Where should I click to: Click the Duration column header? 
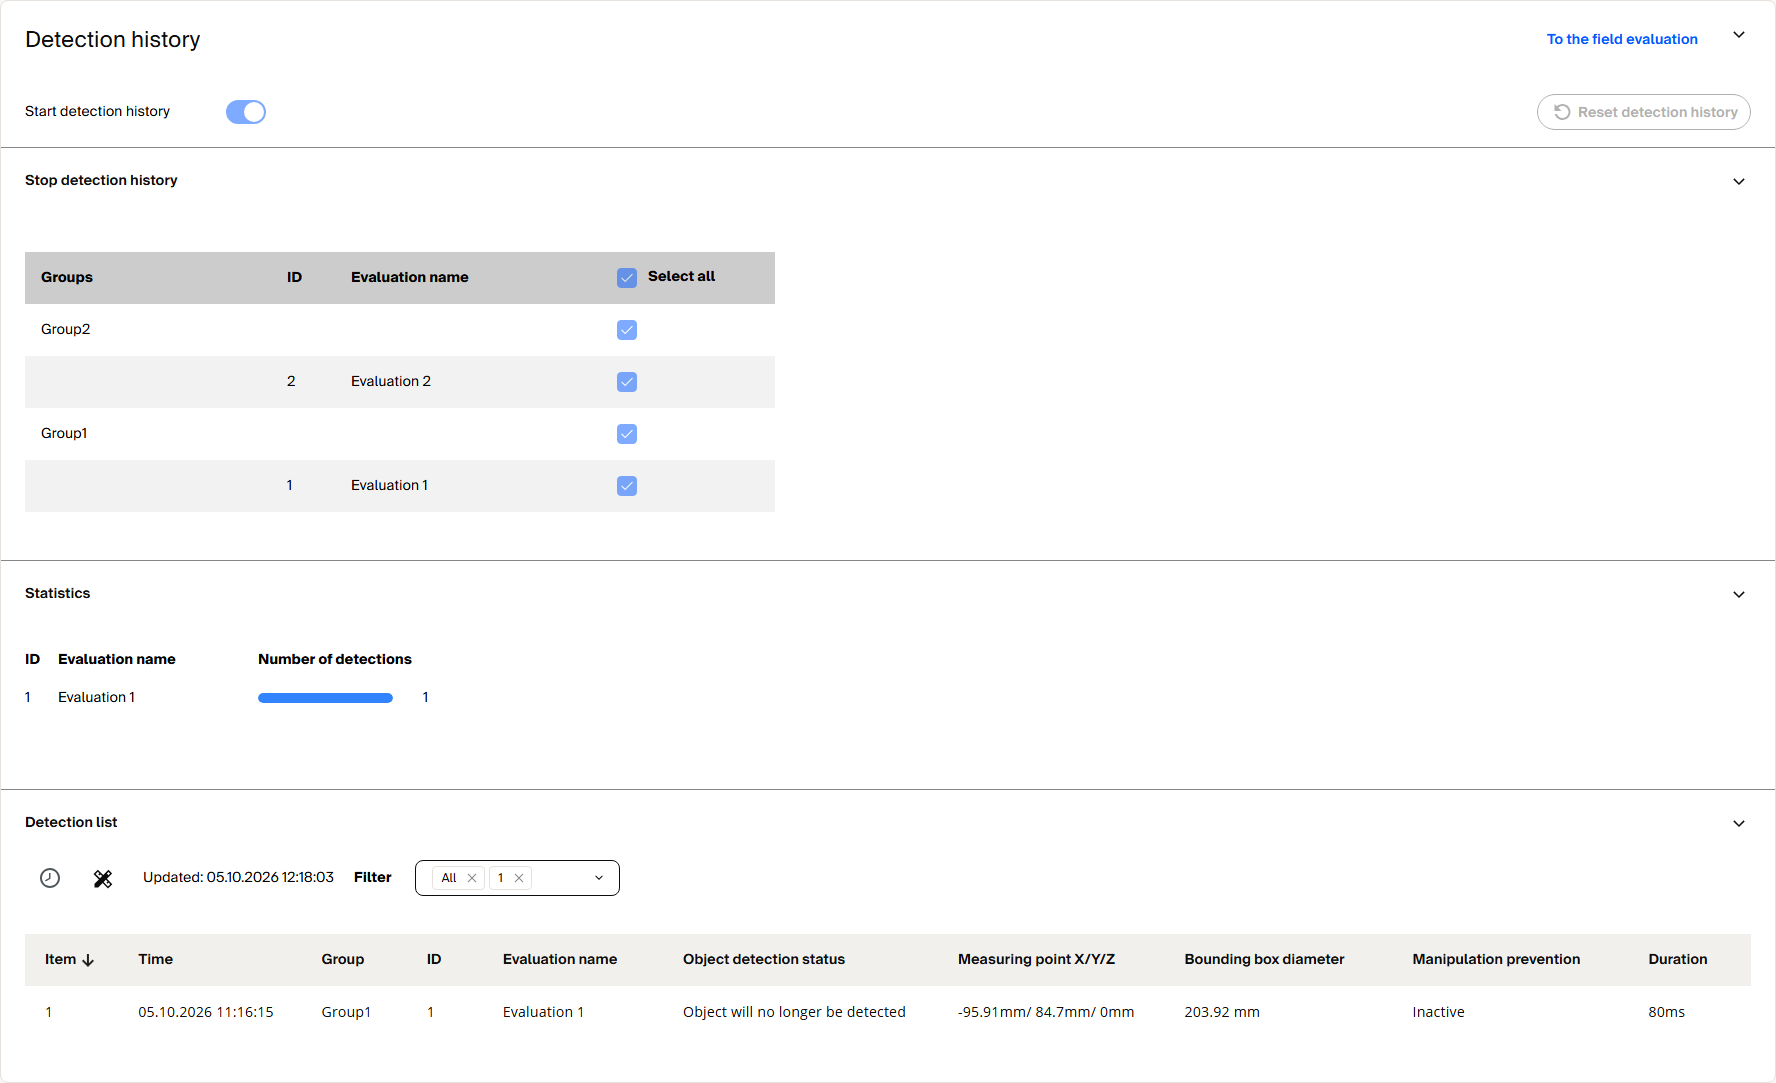[x=1678, y=959]
